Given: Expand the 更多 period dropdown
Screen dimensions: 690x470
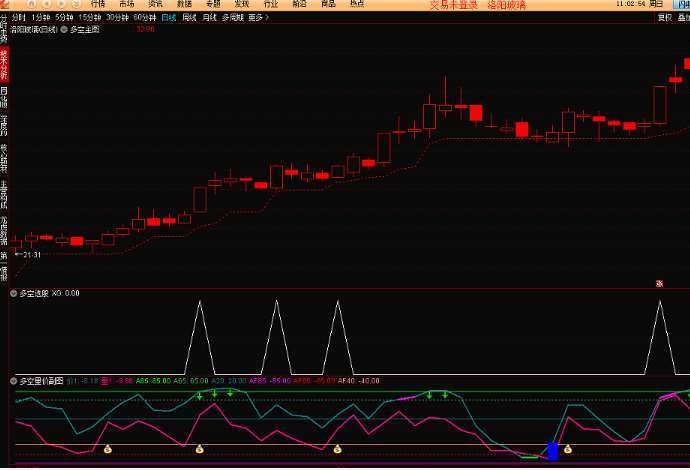Looking at the screenshot, I should [260, 18].
